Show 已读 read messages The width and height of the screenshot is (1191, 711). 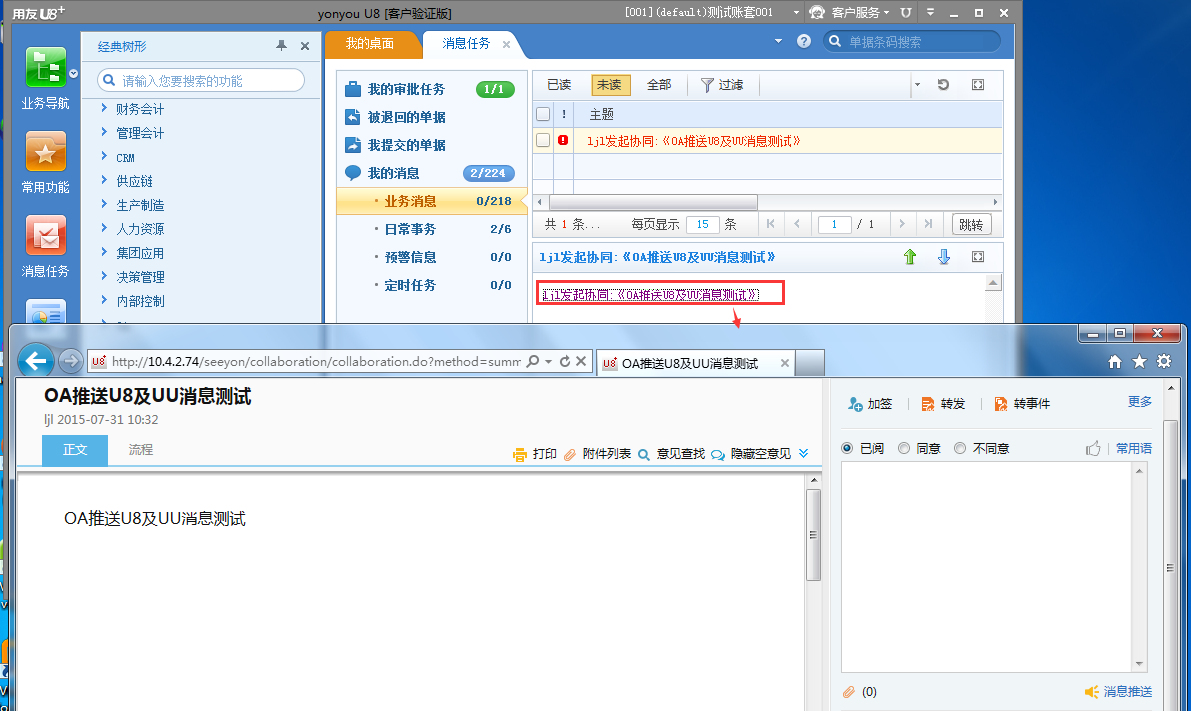point(559,85)
